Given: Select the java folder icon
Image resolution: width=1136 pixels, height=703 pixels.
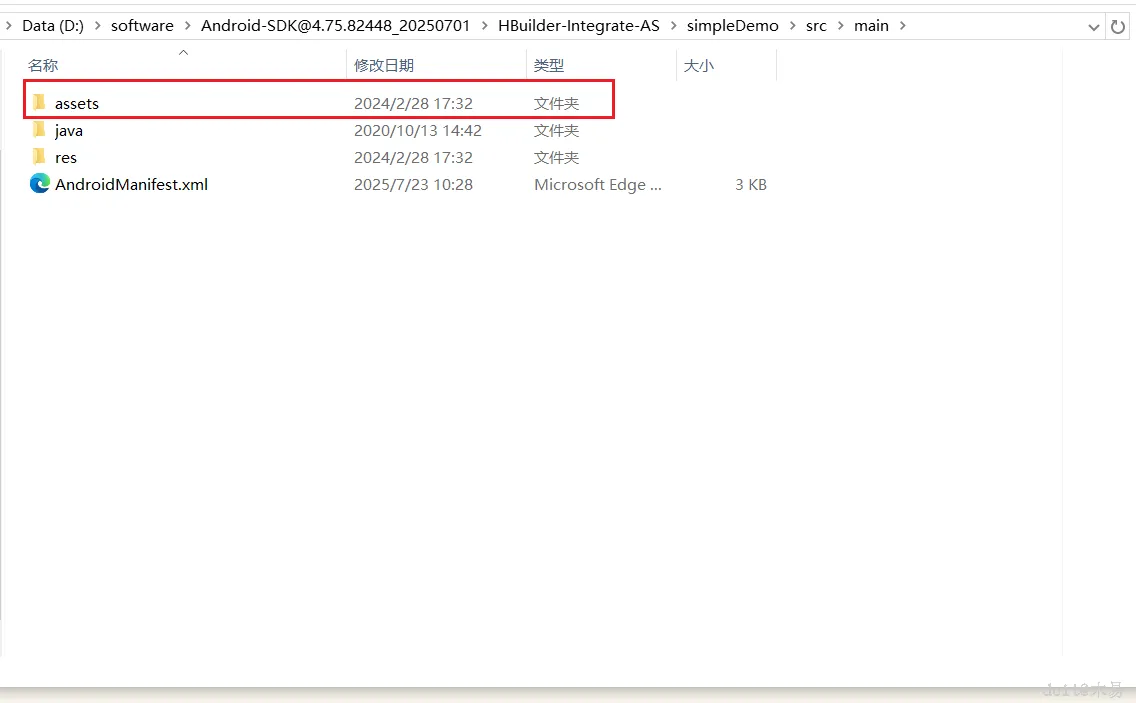Looking at the screenshot, I should [39, 130].
